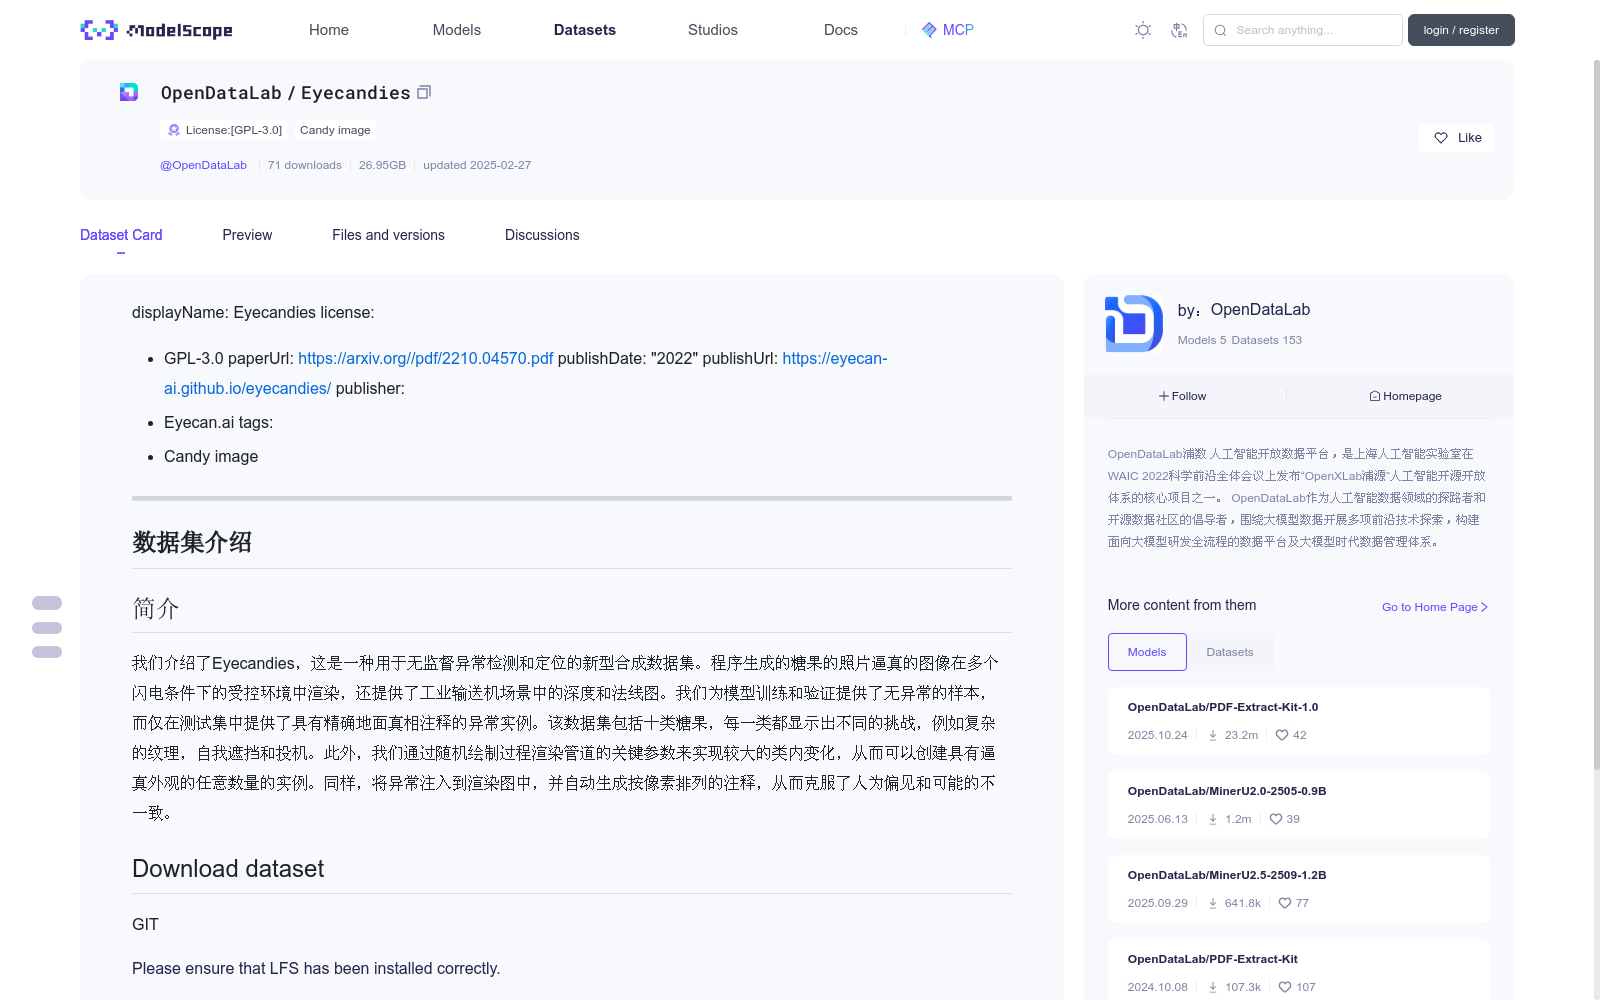Click the License:[GPL-3.0] badge text
The width and height of the screenshot is (1600, 1000).
[x=234, y=130]
